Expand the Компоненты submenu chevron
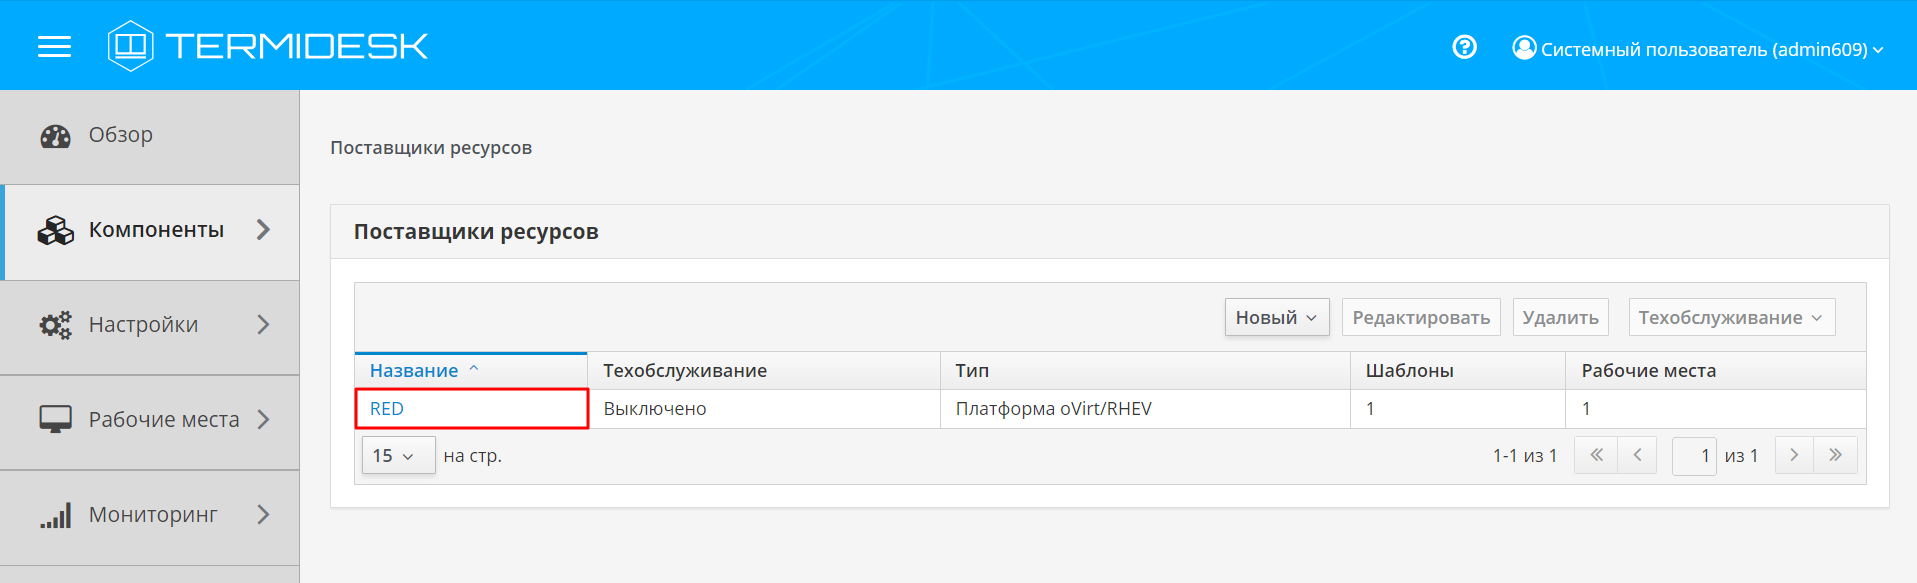The image size is (1917, 583). (263, 230)
